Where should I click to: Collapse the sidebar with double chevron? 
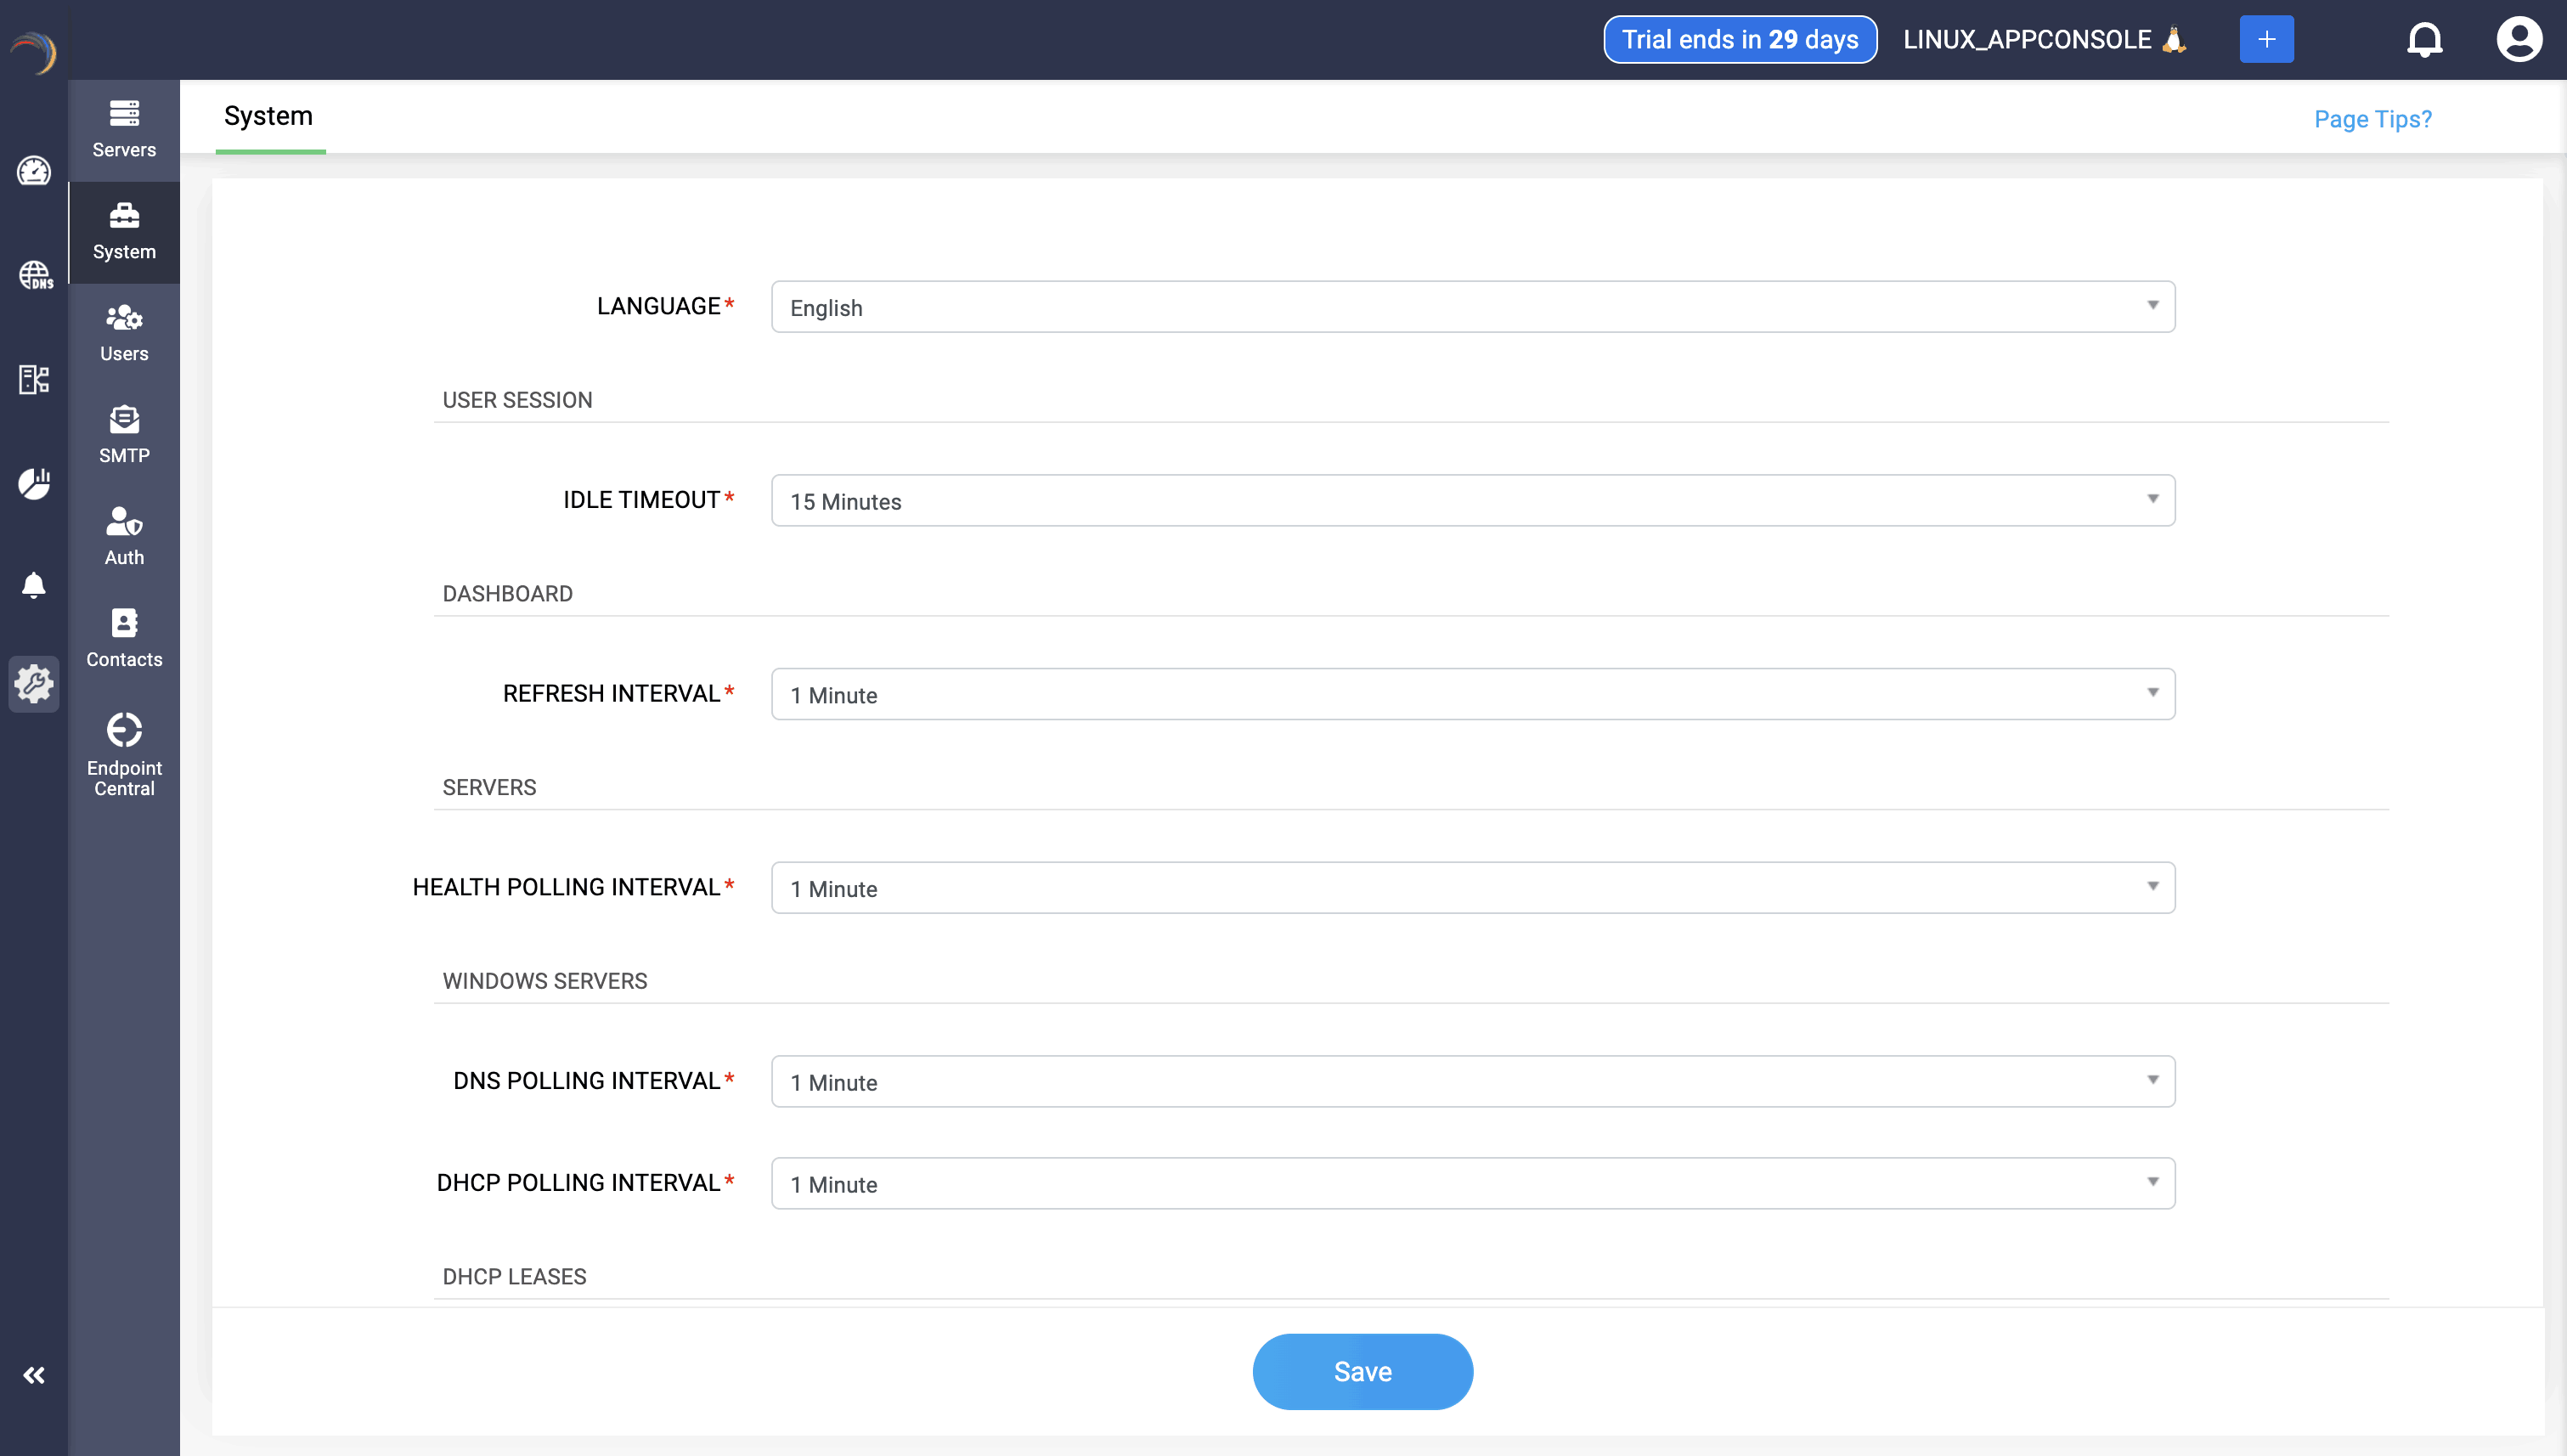tap(34, 1375)
